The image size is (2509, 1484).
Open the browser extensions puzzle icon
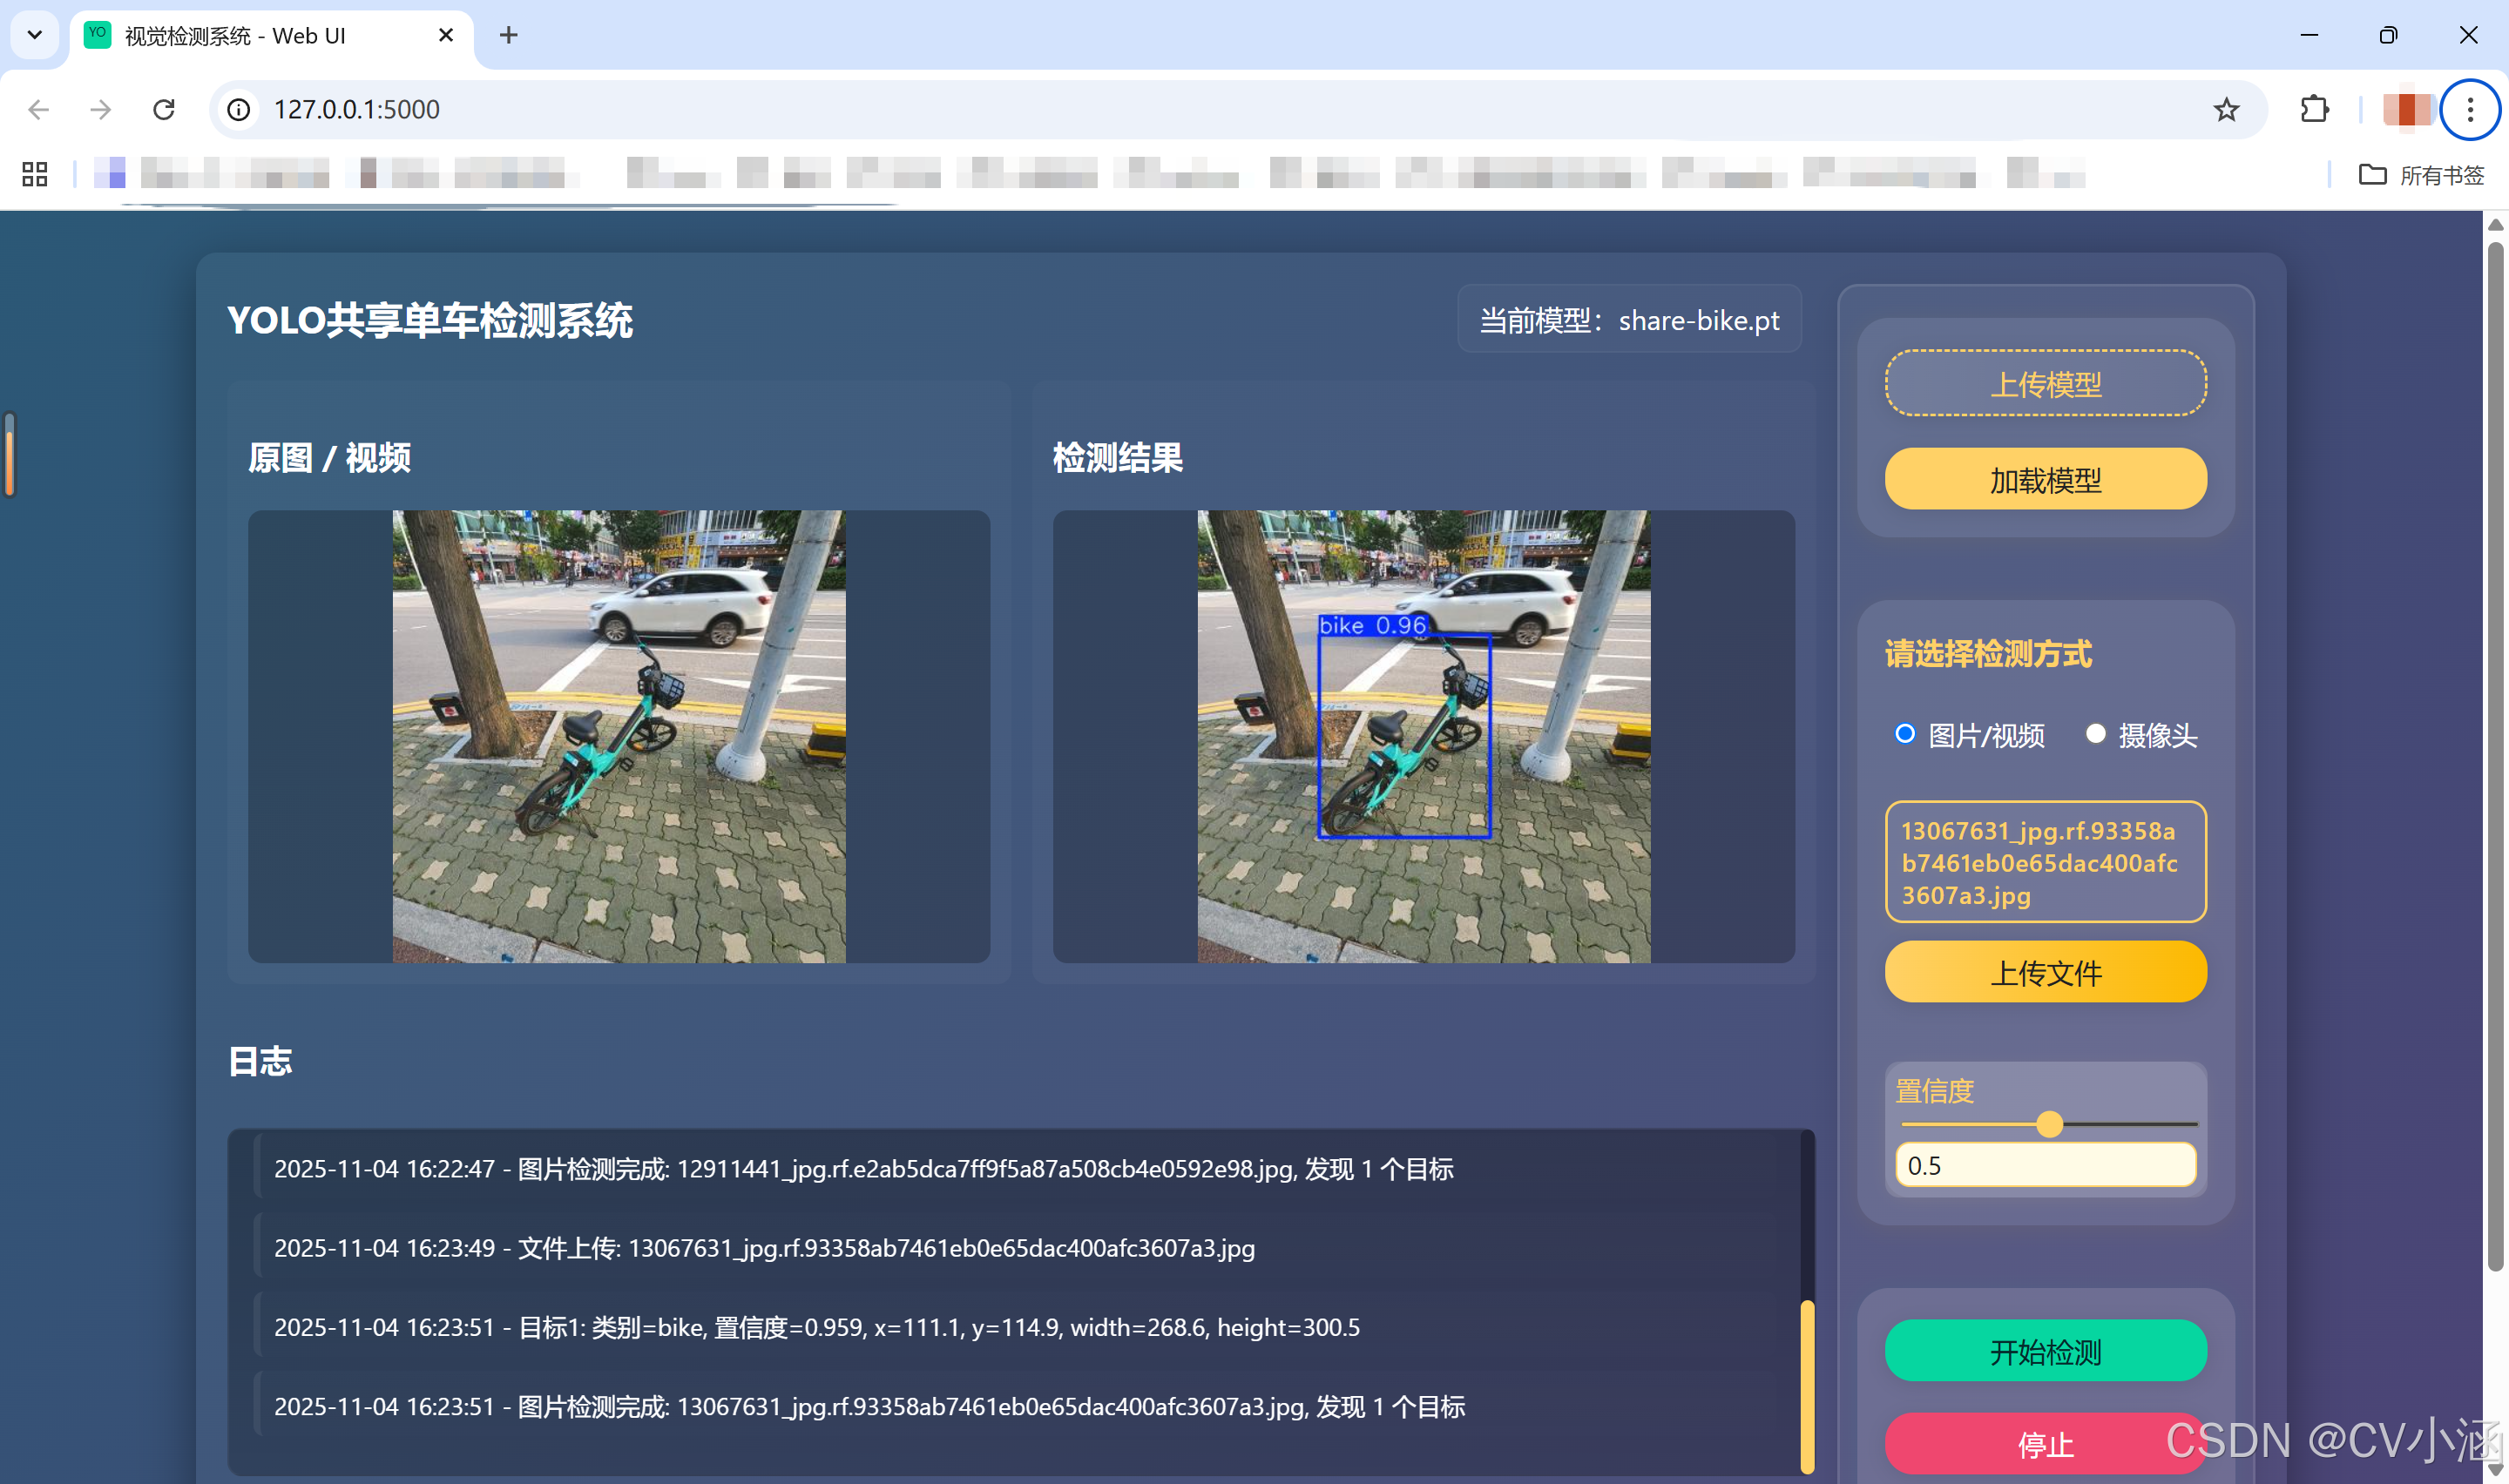2314,109
